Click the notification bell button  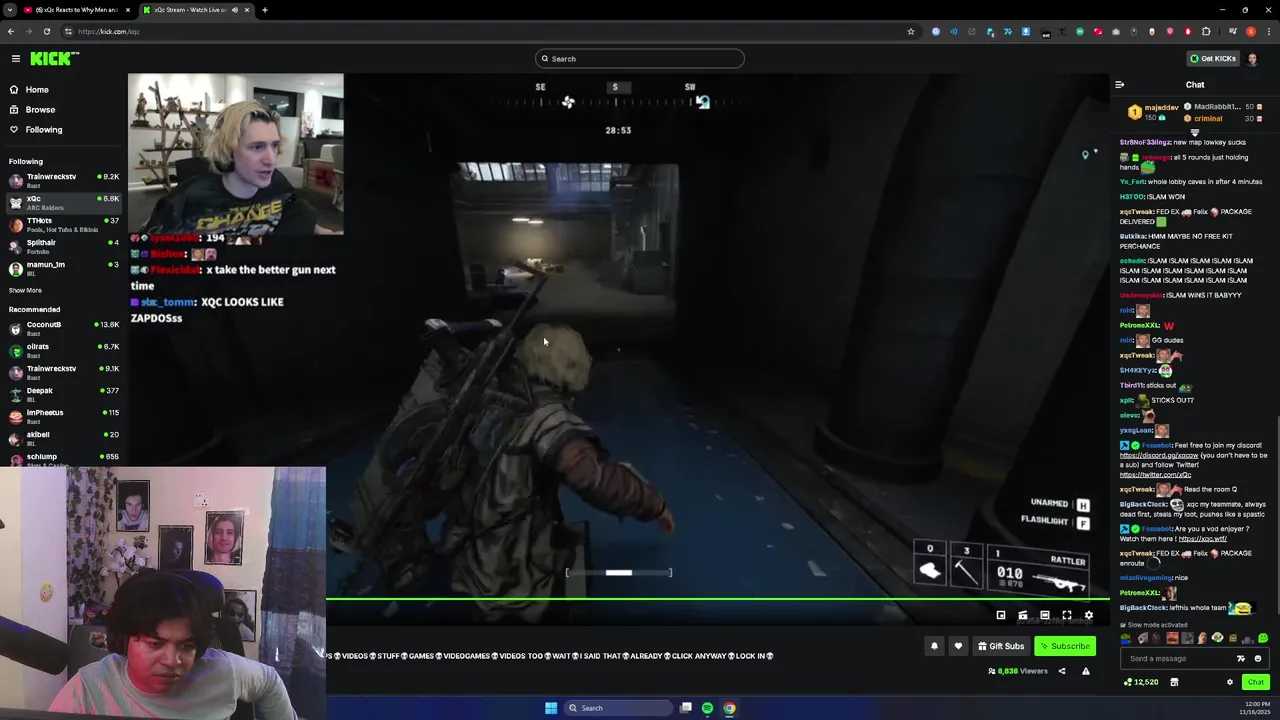point(934,646)
